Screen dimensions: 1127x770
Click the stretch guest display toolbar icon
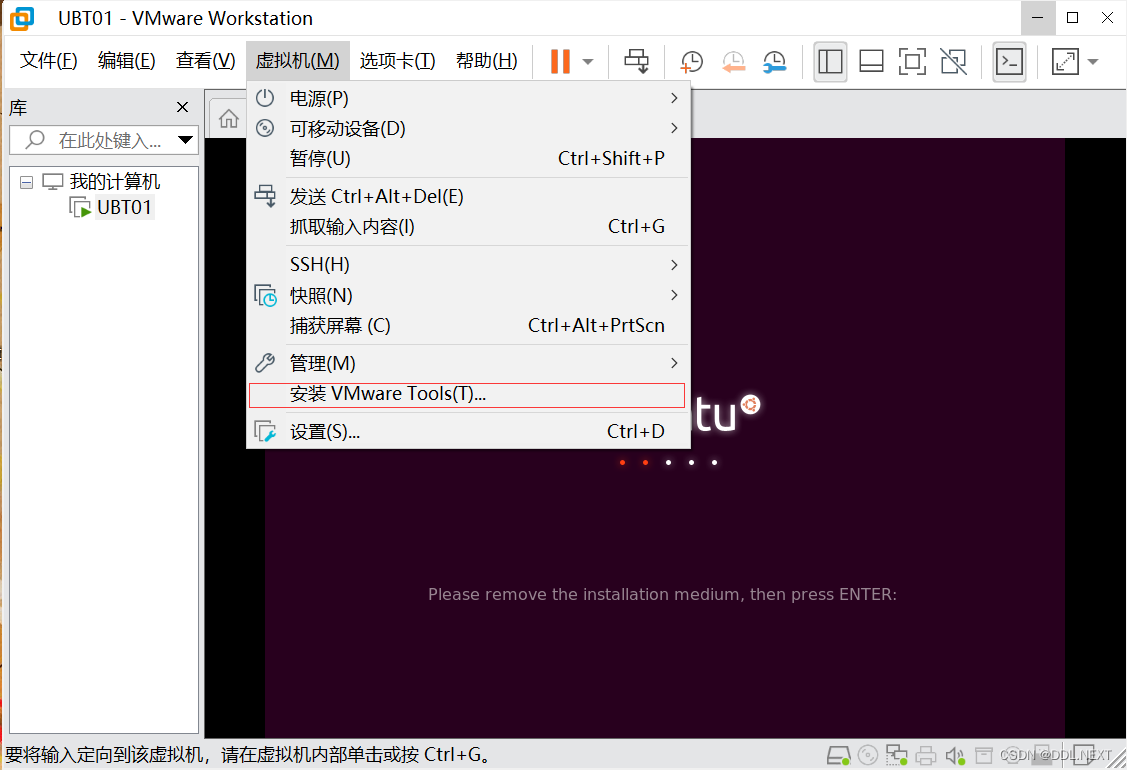1065,61
